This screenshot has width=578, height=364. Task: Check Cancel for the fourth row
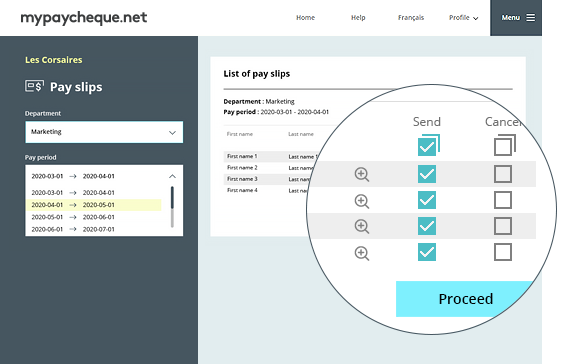pyautogui.click(x=503, y=252)
